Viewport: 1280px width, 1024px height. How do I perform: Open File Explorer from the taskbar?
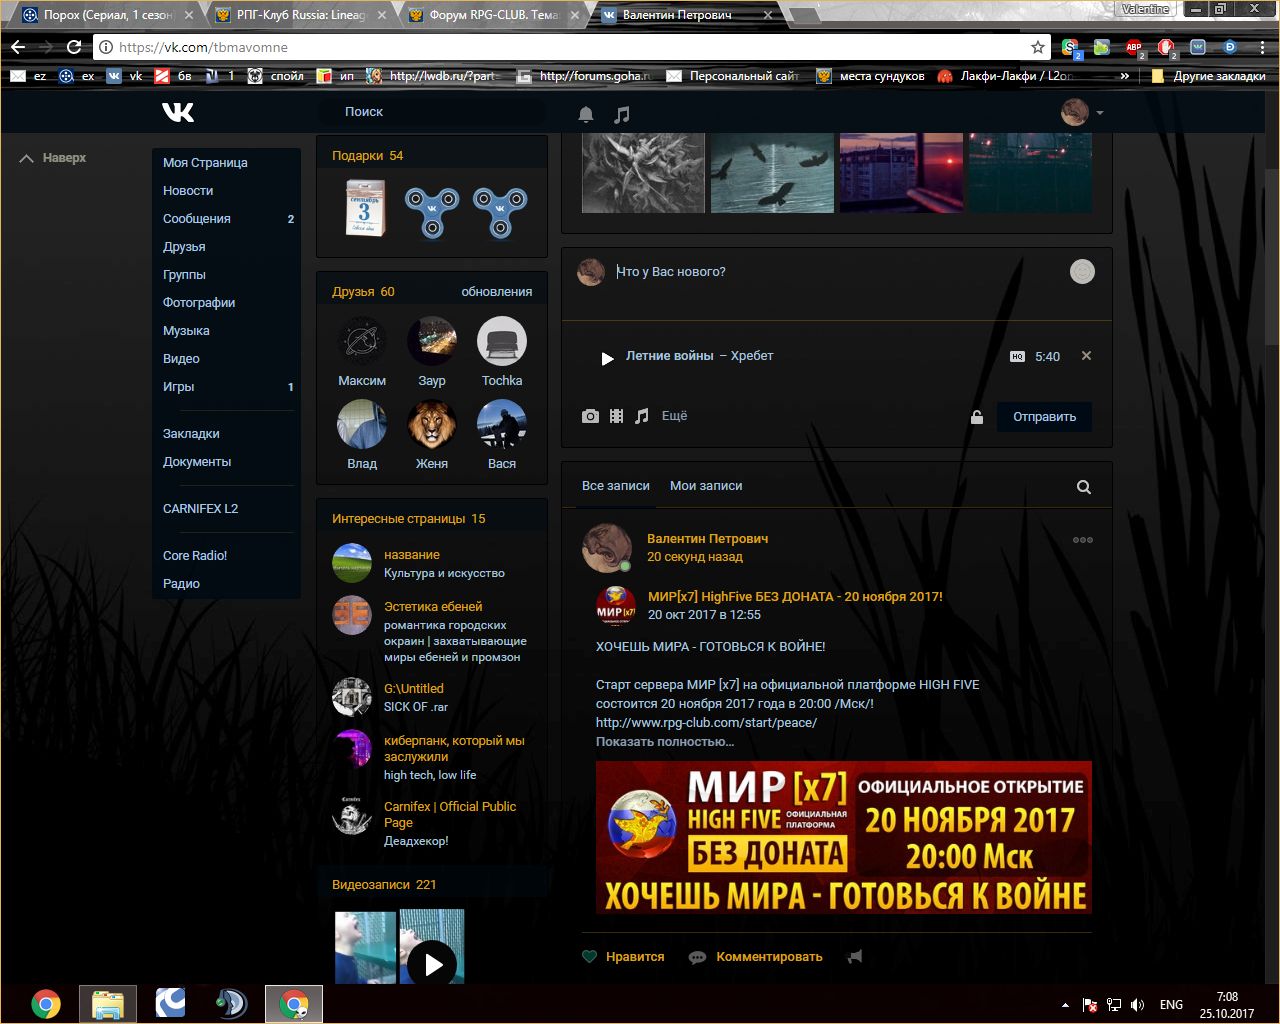point(108,1003)
